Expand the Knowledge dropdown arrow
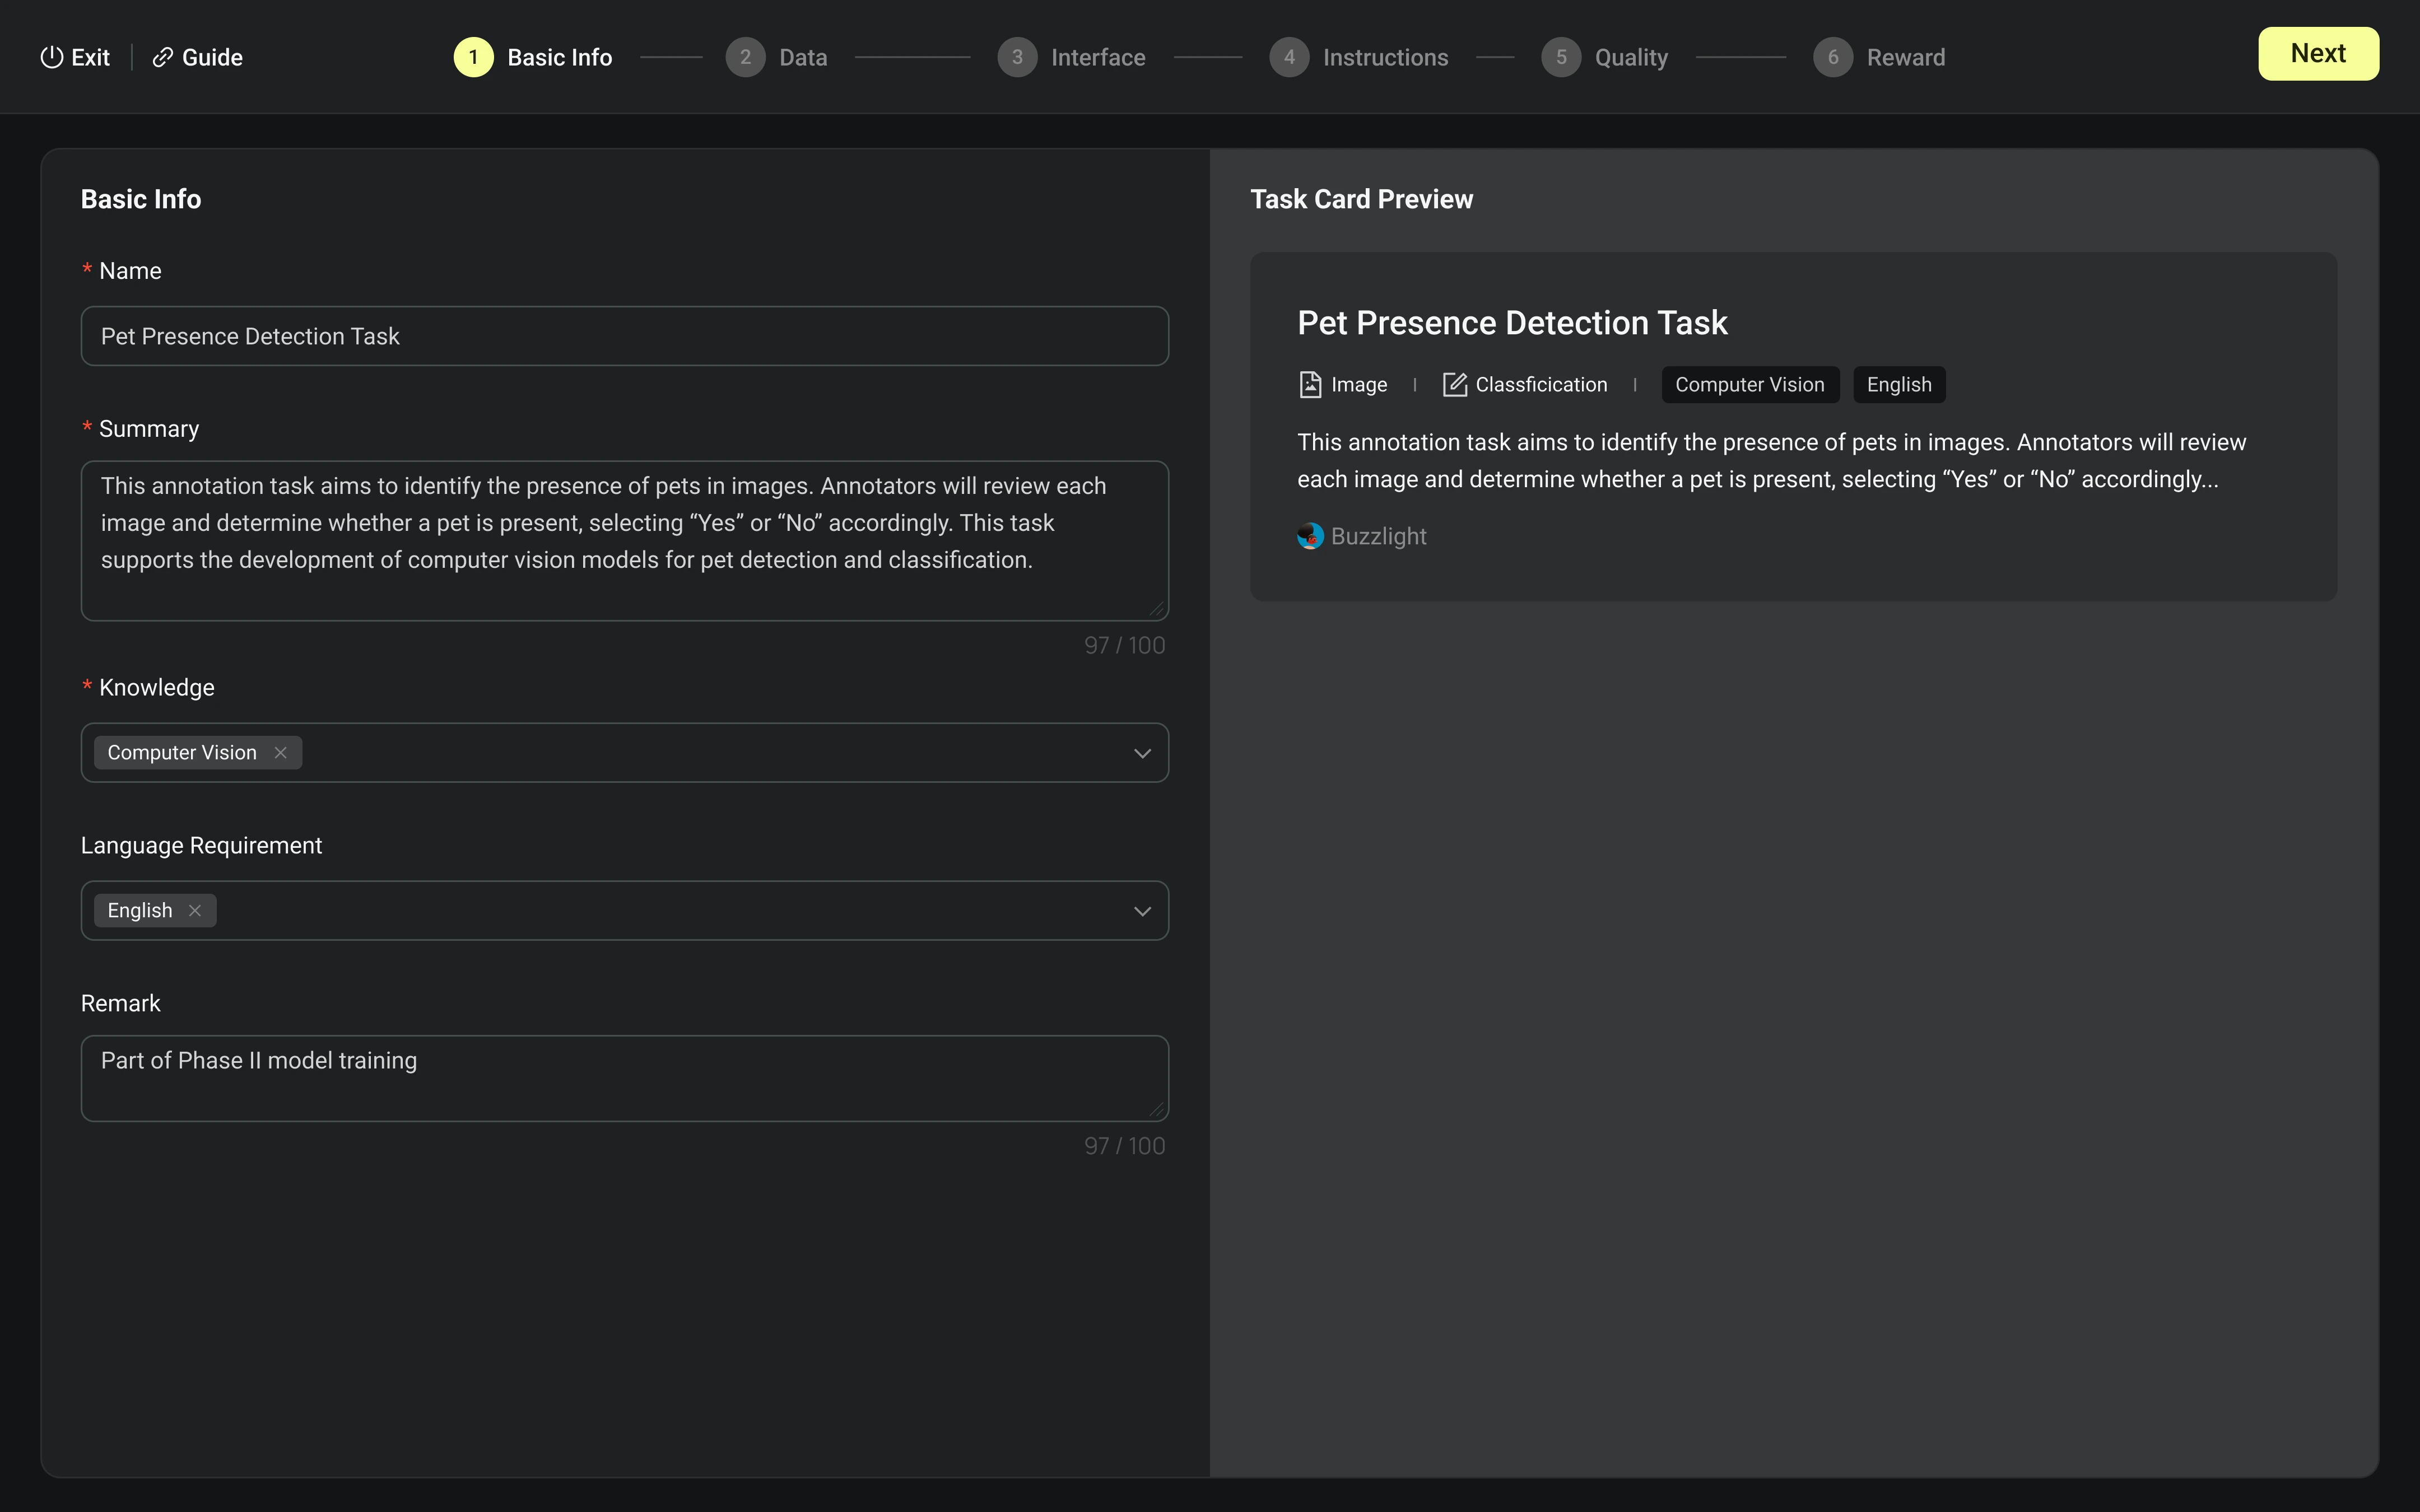The image size is (2420, 1512). [1142, 753]
